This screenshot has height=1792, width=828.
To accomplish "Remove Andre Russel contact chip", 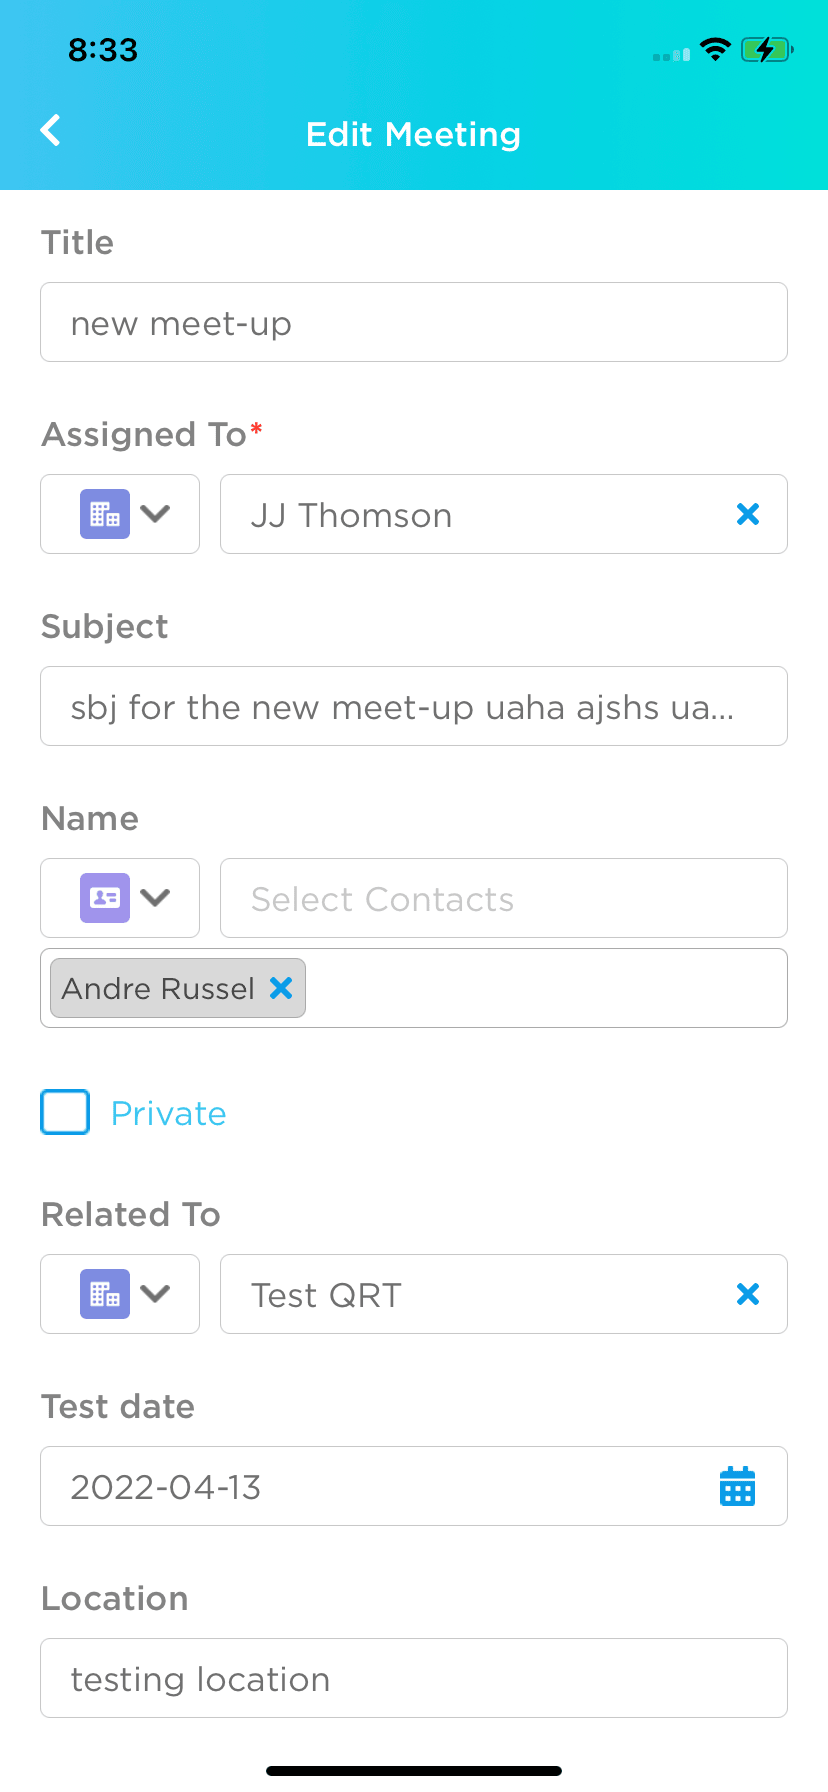I will coord(281,988).
